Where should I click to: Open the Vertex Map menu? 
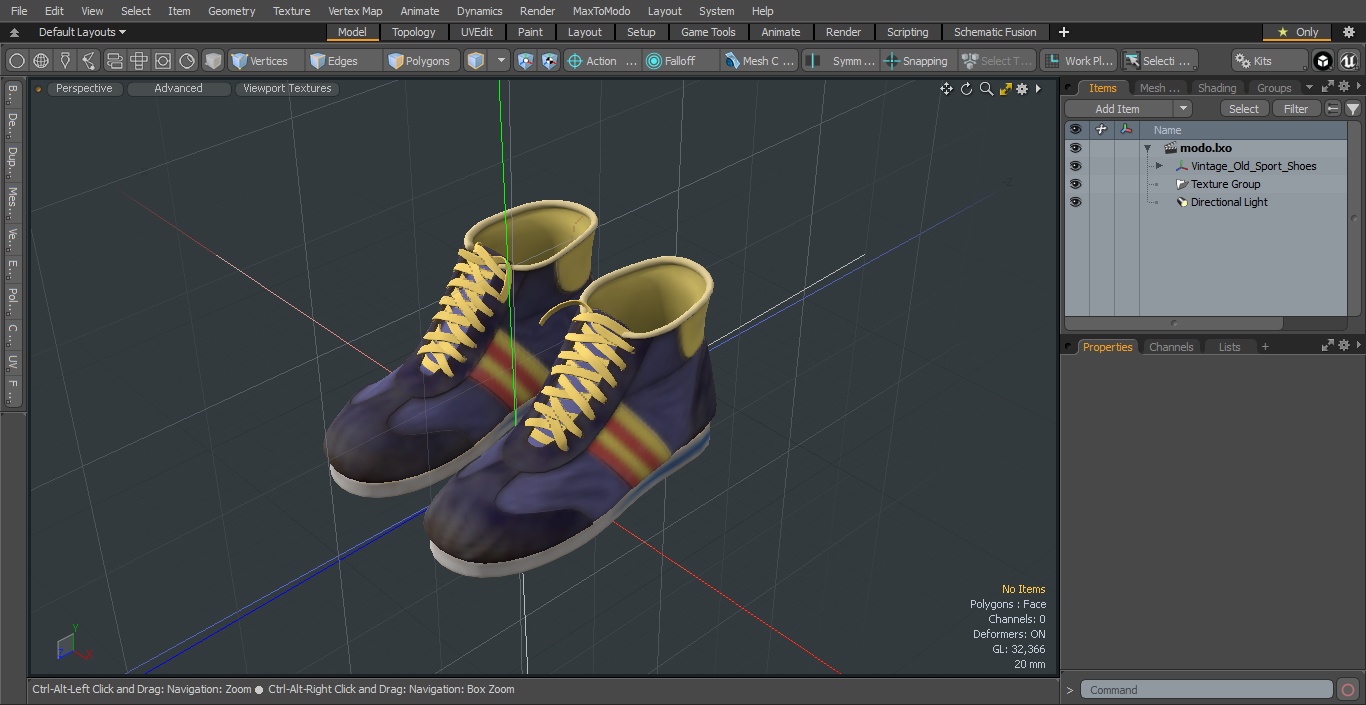click(355, 11)
